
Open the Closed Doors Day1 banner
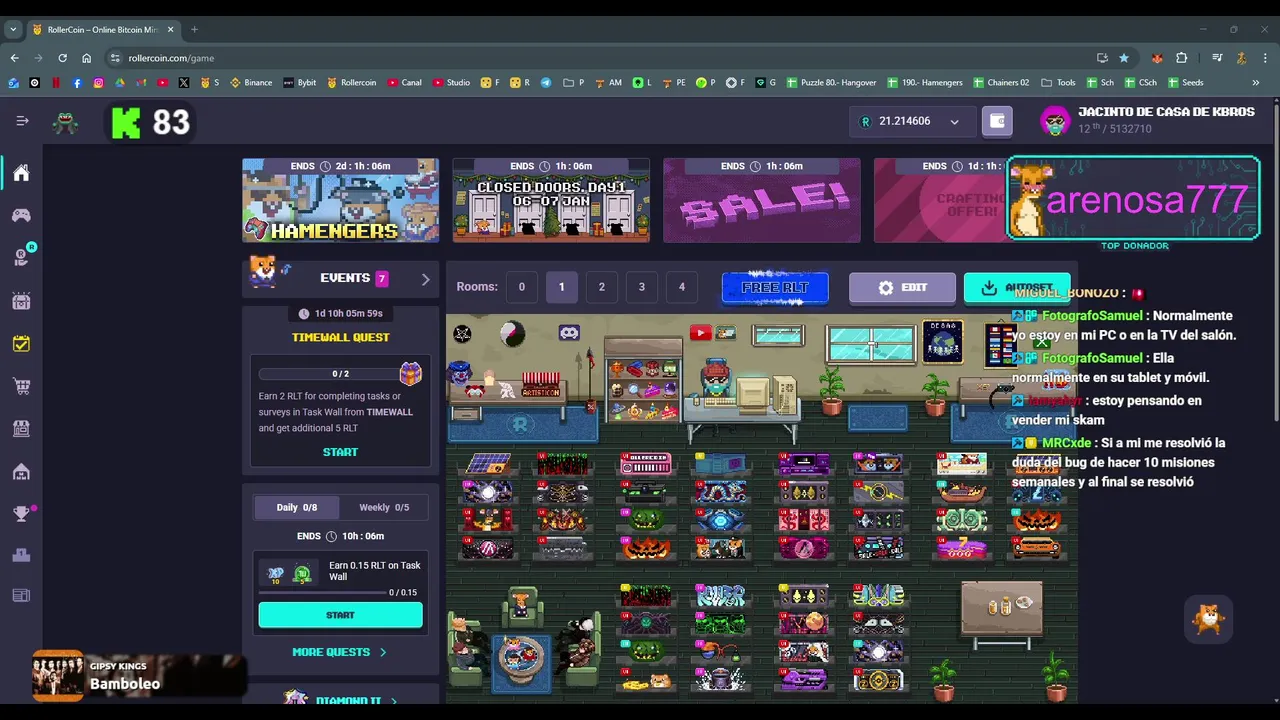coord(551,200)
